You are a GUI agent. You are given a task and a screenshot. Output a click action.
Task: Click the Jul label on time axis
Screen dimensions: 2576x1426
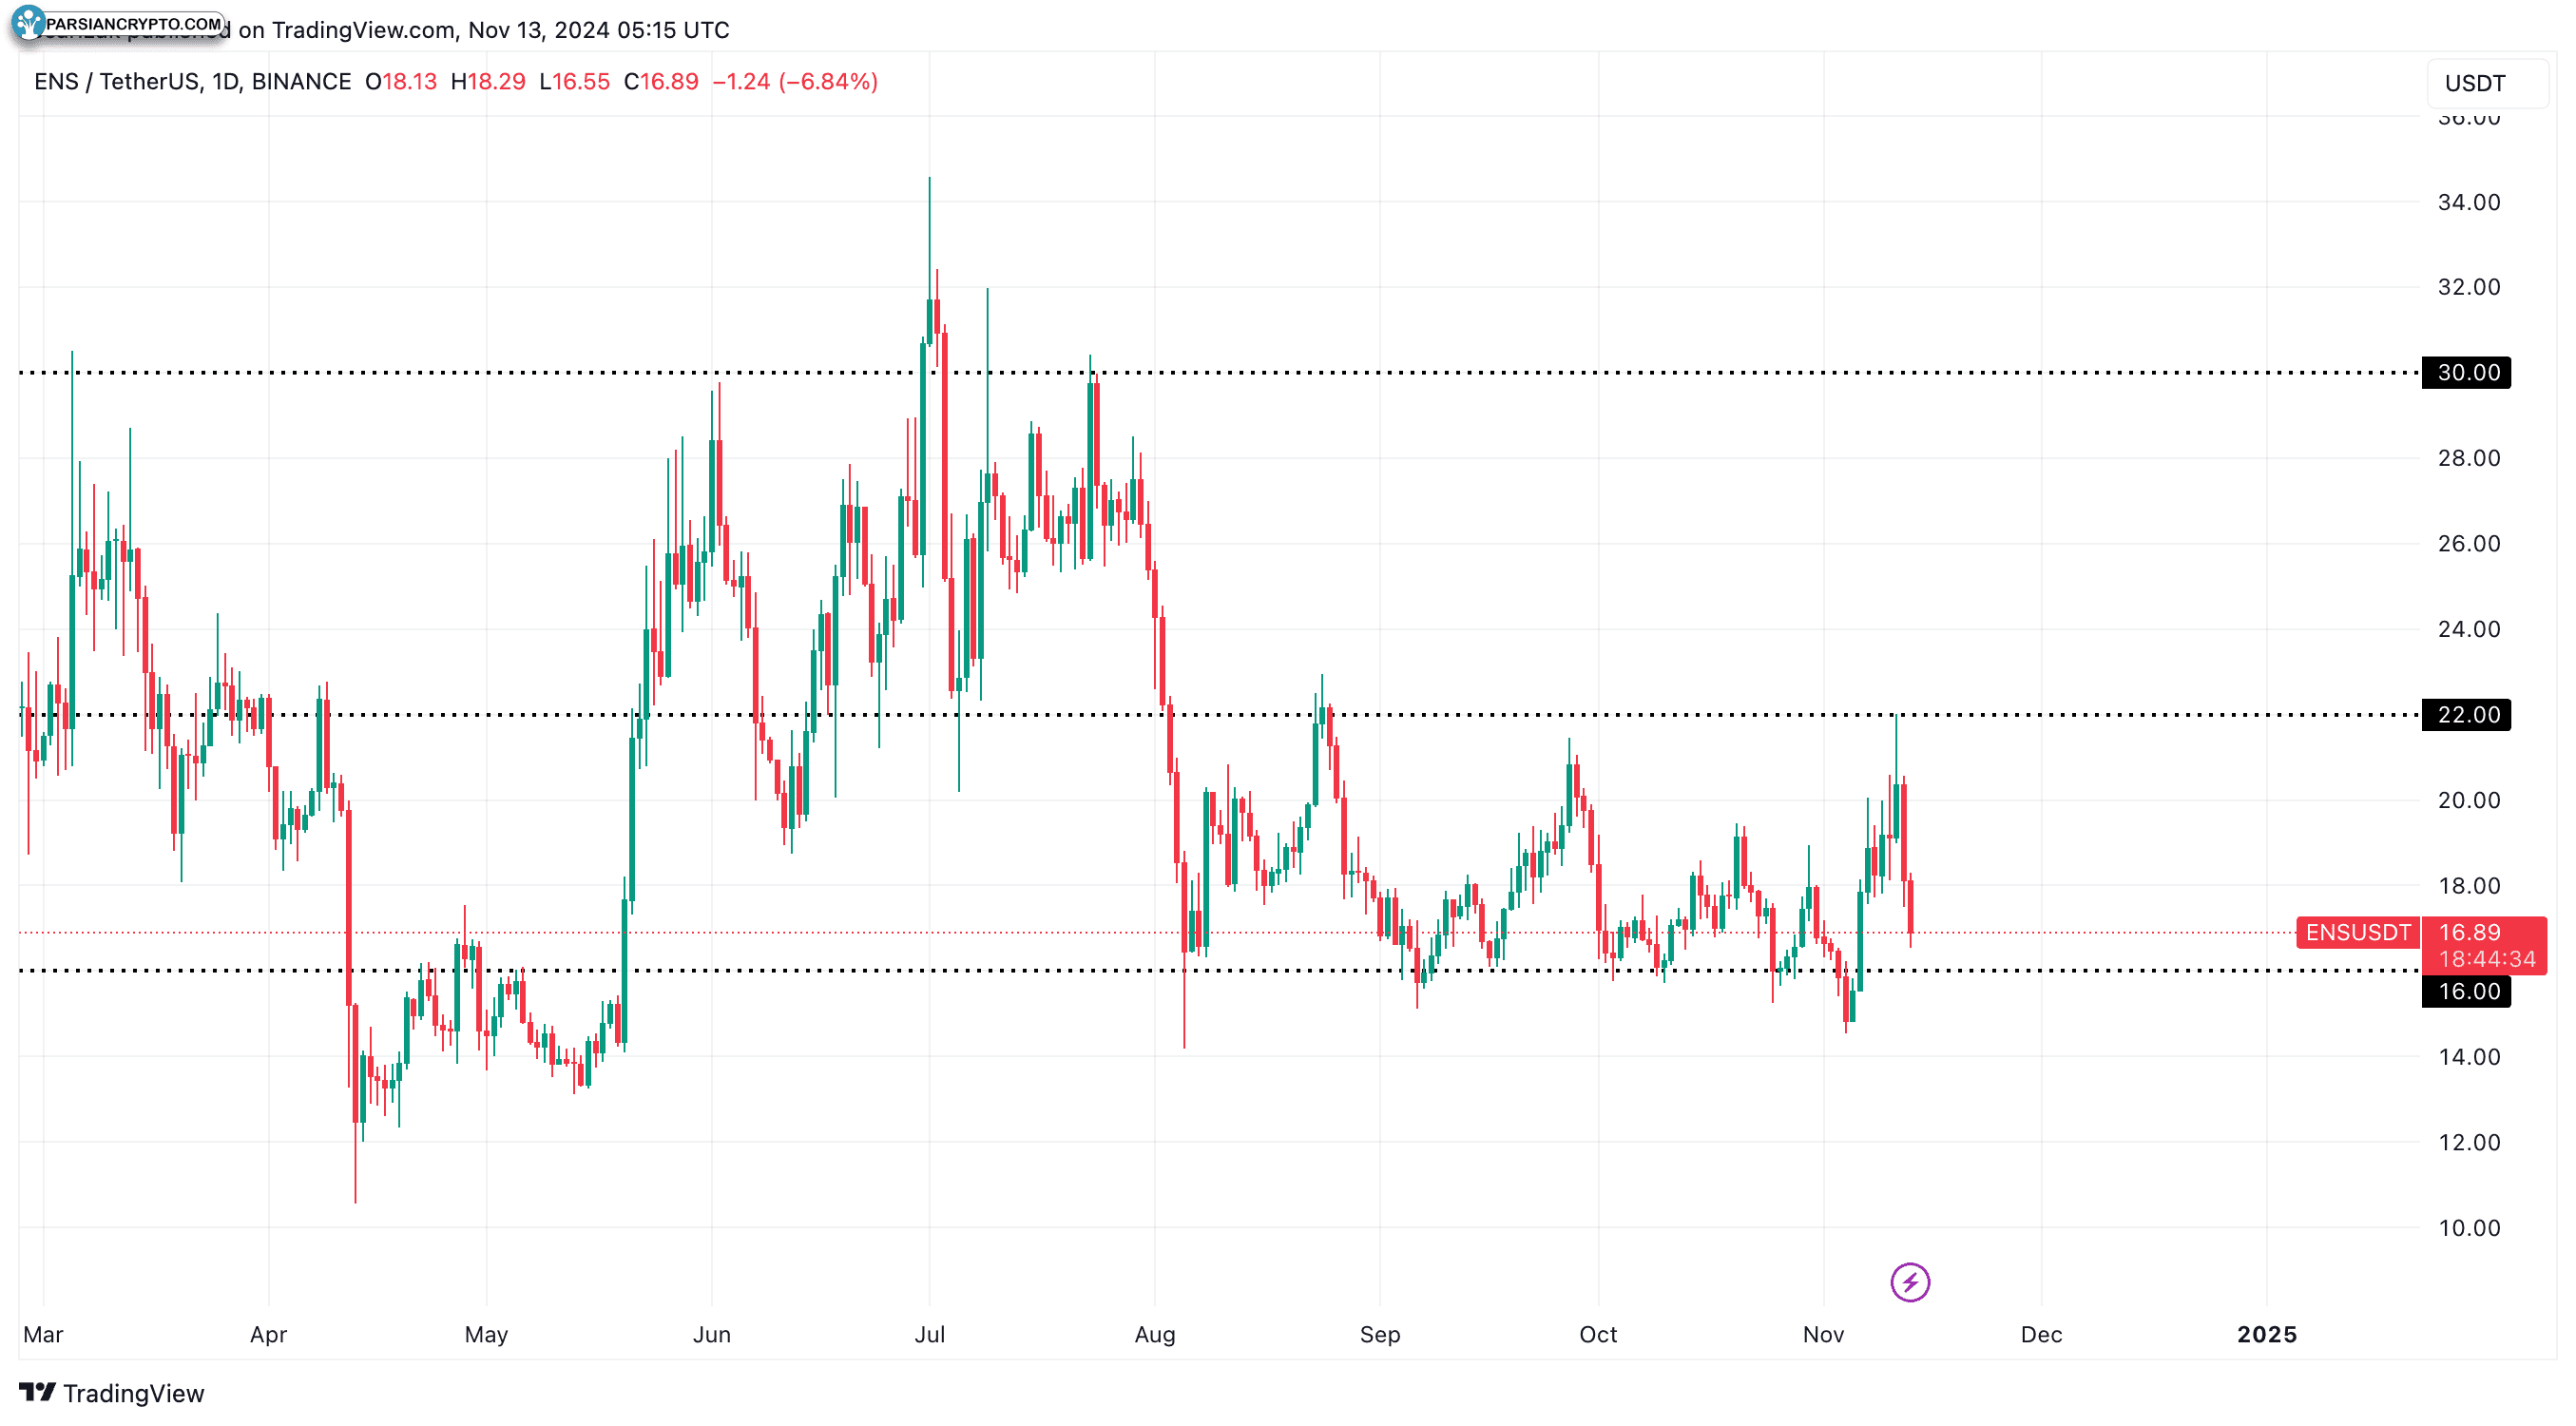[929, 1333]
